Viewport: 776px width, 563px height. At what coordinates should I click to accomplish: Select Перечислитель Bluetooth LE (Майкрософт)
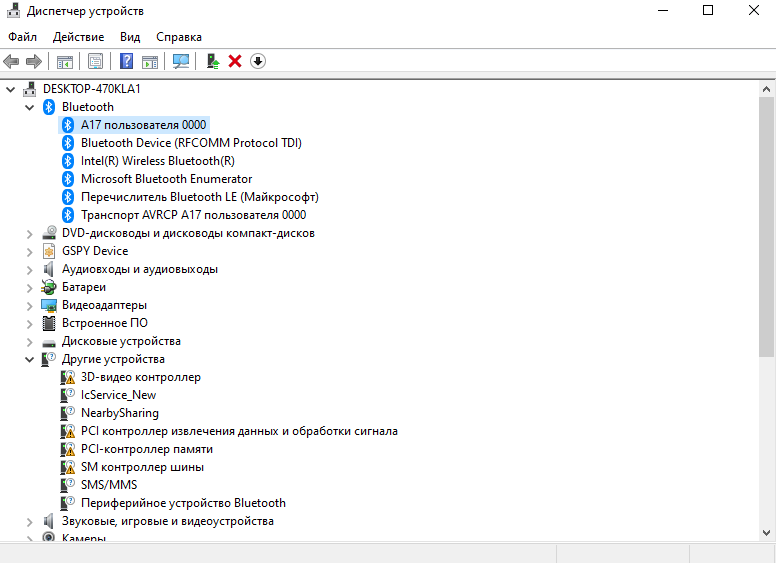pyautogui.click(x=199, y=197)
